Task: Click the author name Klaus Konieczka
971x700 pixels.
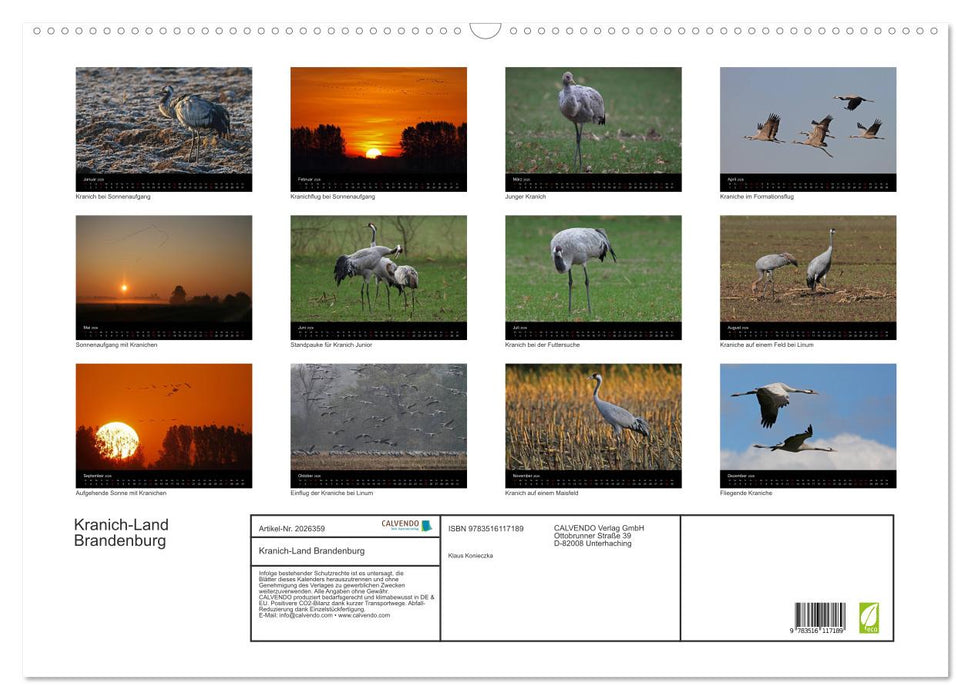Action: pos(470,555)
